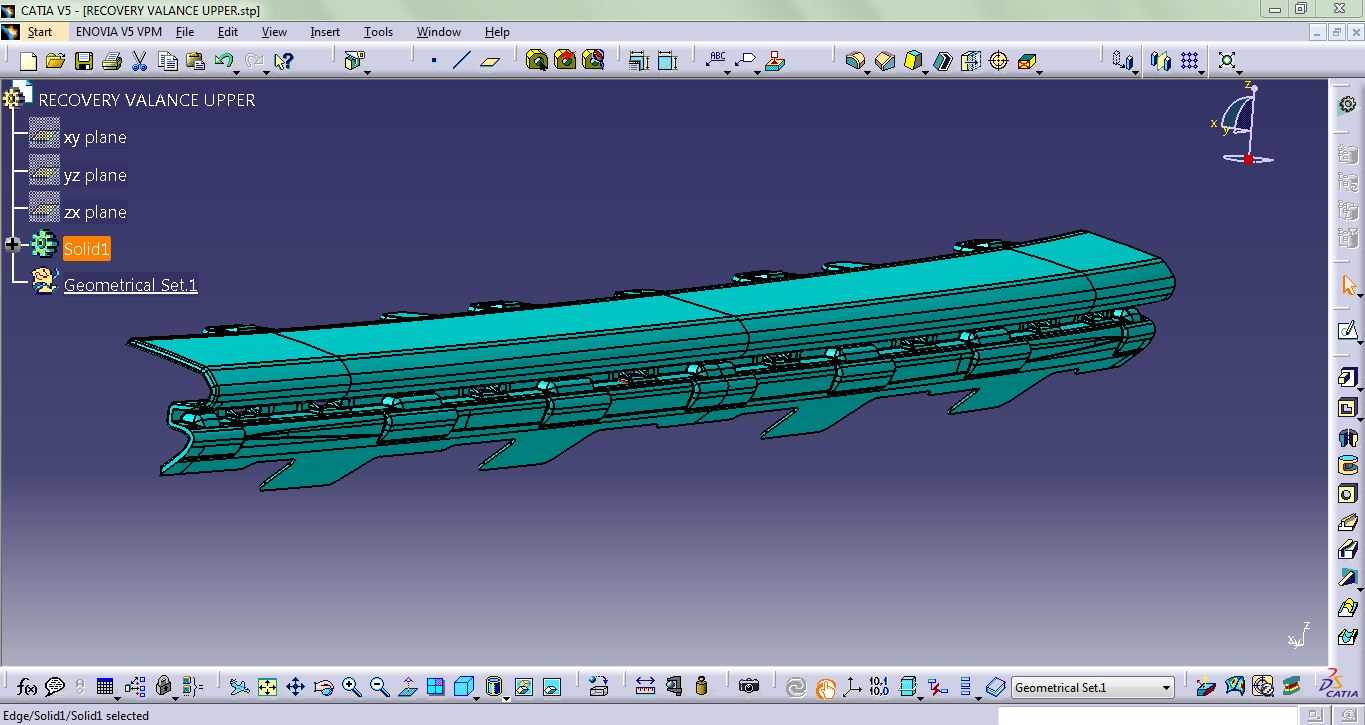This screenshot has height=725, width=1365.
Task: Click the Capture camera icon
Action: click(x=749, y=686)
